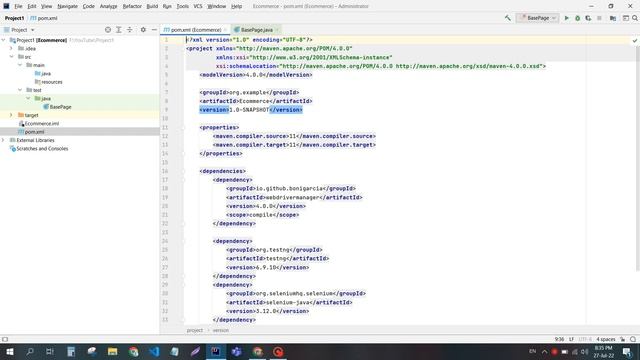Open the Refactor menu

tap(132, 6)
